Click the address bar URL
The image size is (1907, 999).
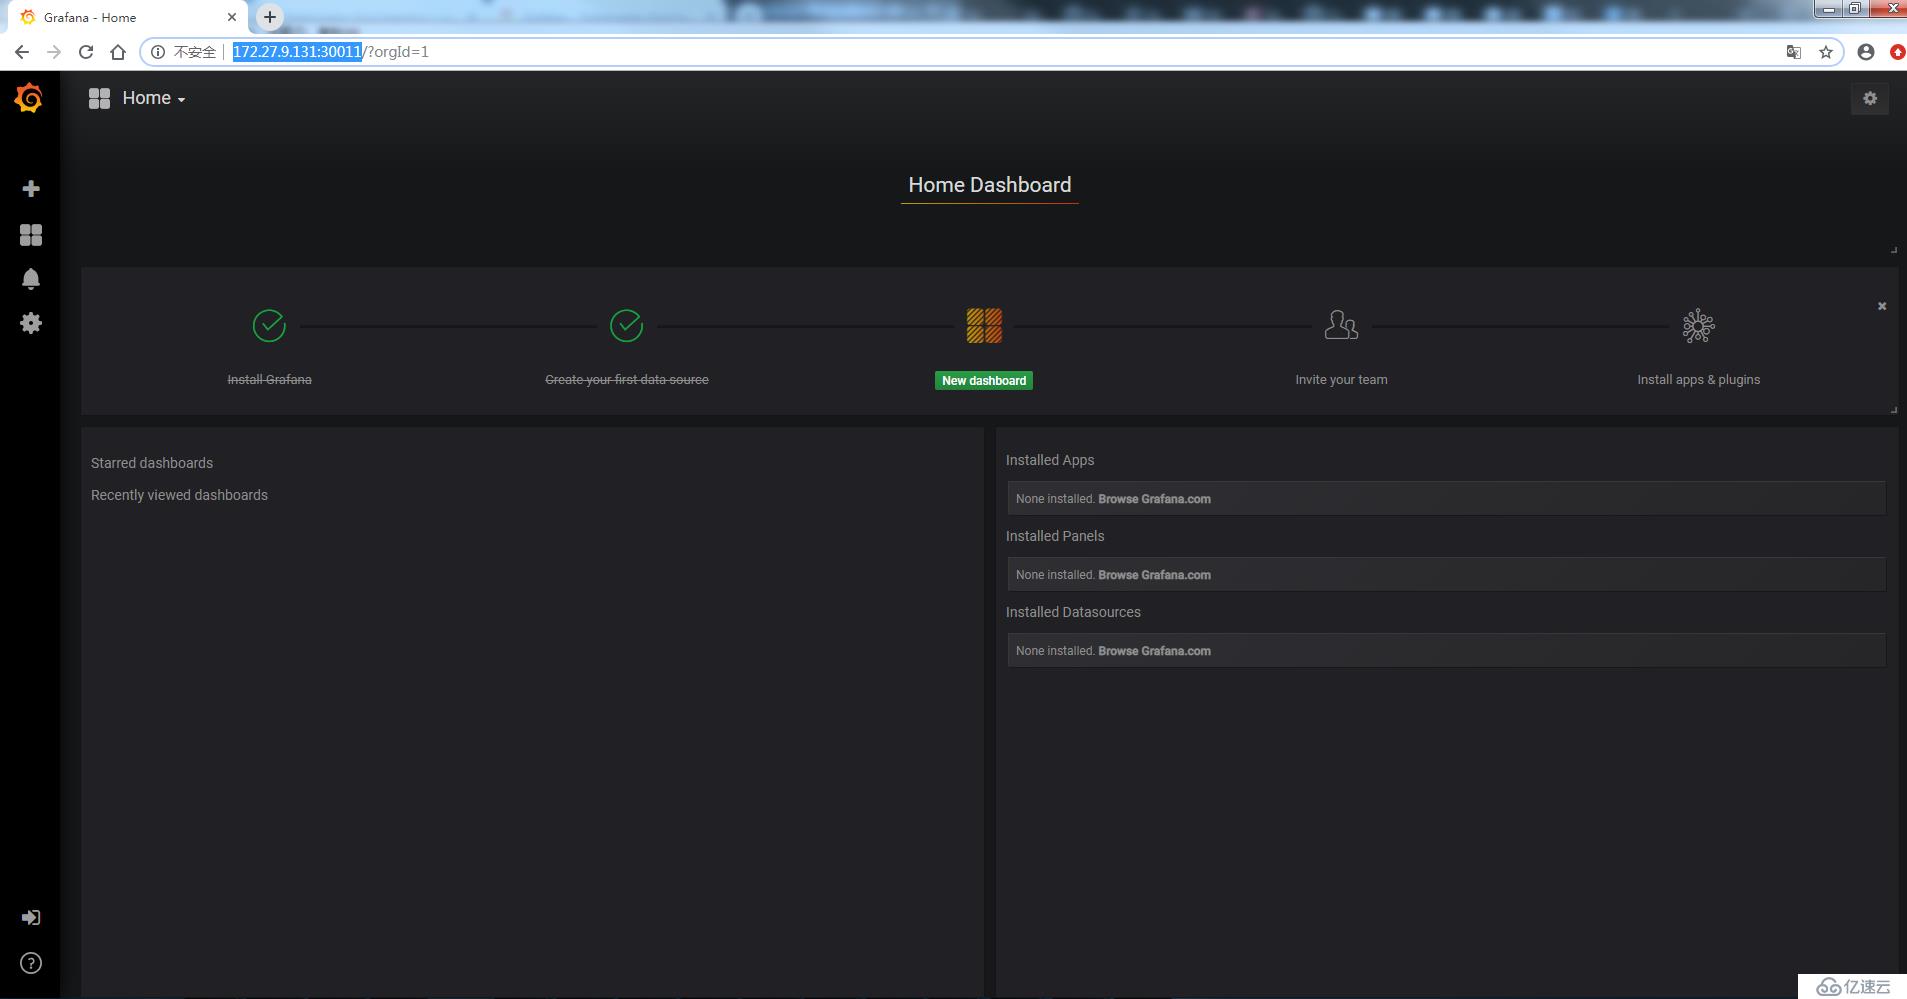click(330, 52)
